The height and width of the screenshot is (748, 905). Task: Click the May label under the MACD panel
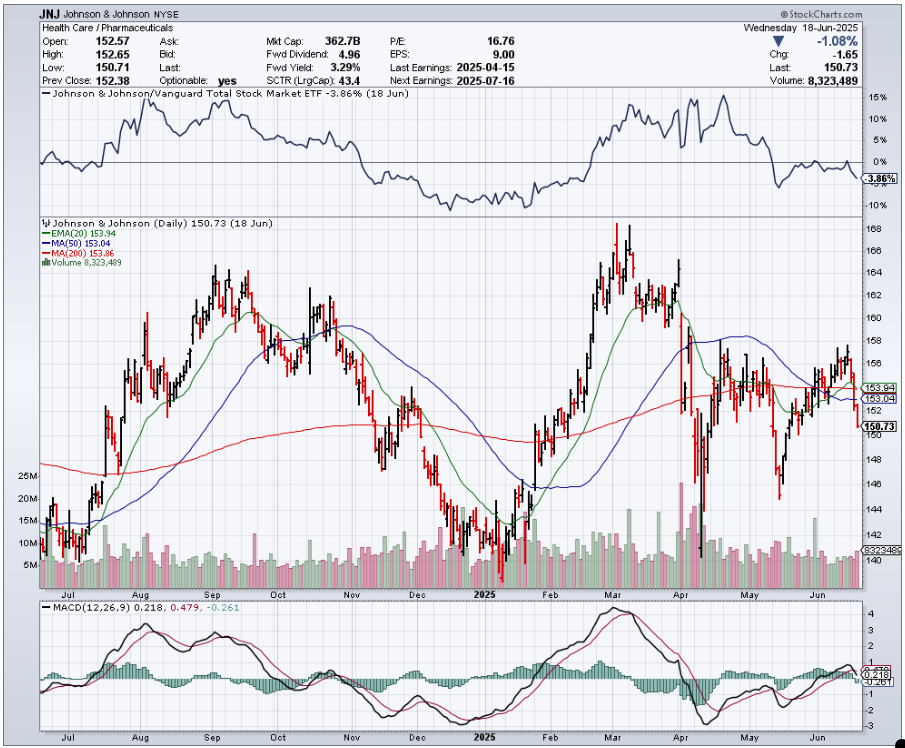pos(749,738)
